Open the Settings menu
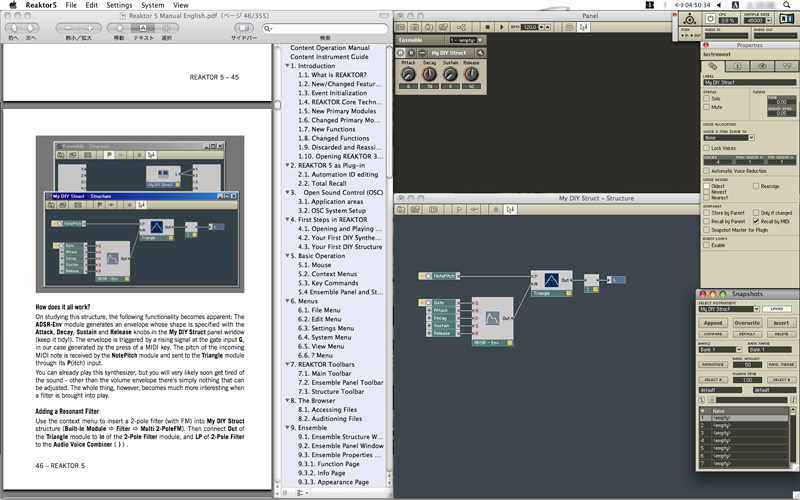The height and width of the screenshot is (500, 800). tap(119, 5)
